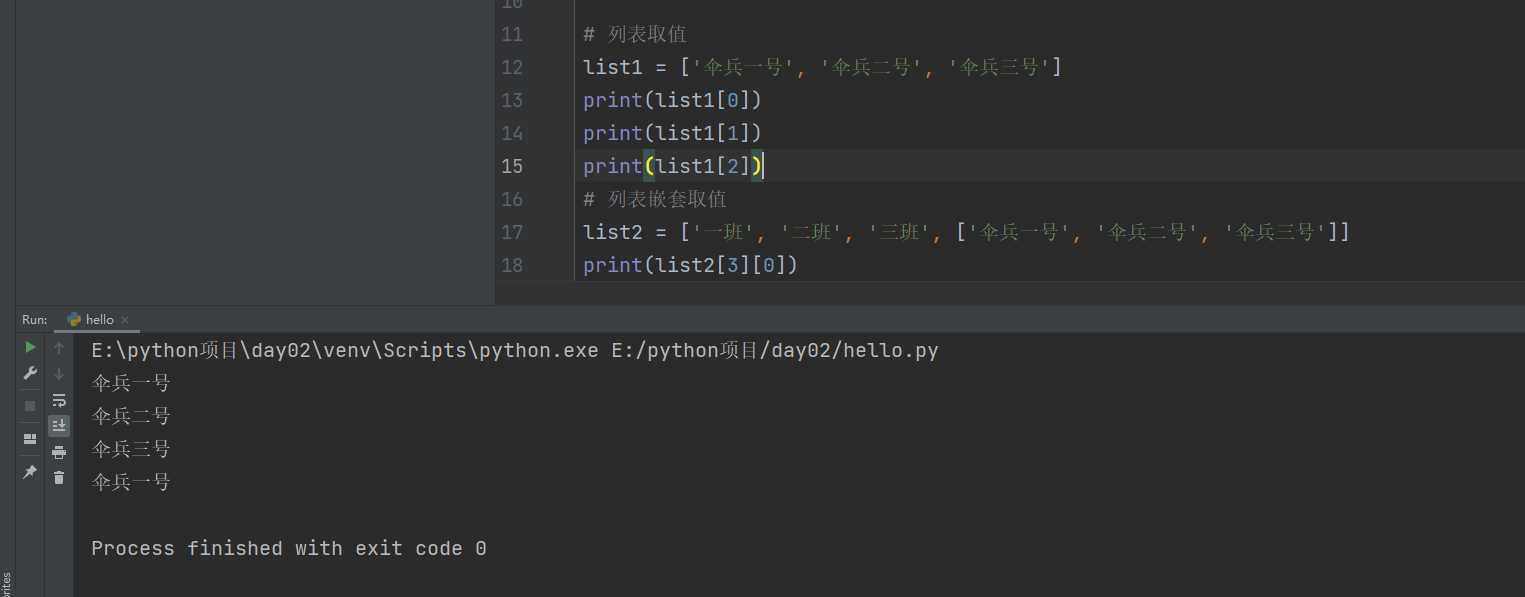The height and width of the screenshot is (597, 1525).
Task: Click line number 17 in the gutter
Action: point(512,232)
